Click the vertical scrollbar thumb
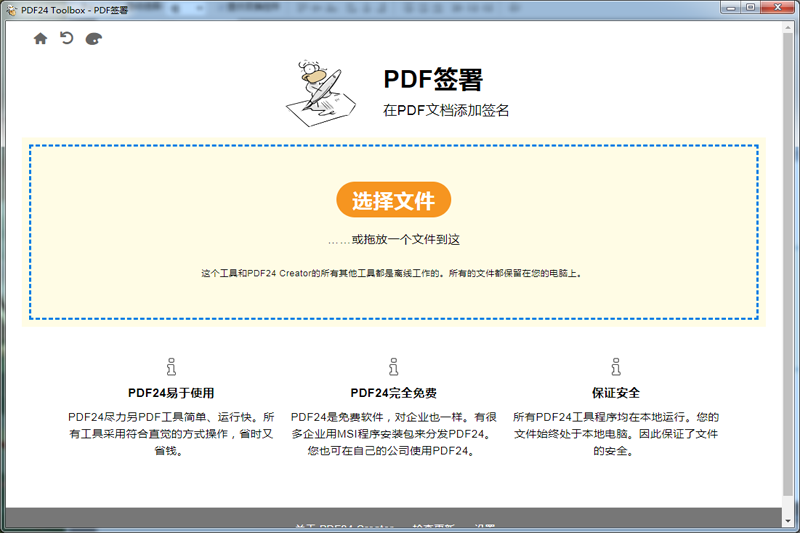Image resolution: width=800 pixels, height=533 pixels. click(788, 264)
